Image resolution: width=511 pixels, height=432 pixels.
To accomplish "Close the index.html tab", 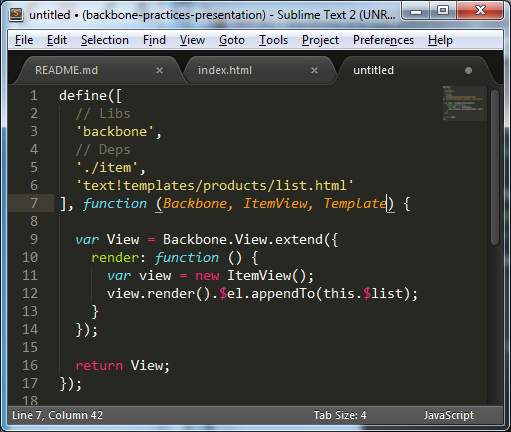I will coord(314,70).
